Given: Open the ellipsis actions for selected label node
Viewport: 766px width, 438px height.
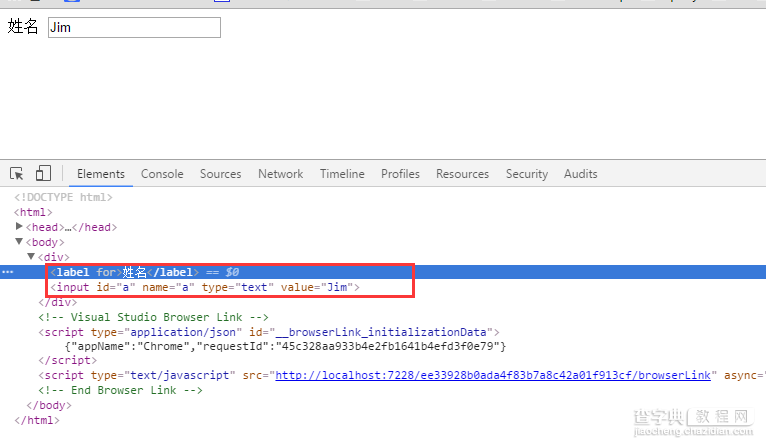Looking at the screenshot, I should point(7,271).
